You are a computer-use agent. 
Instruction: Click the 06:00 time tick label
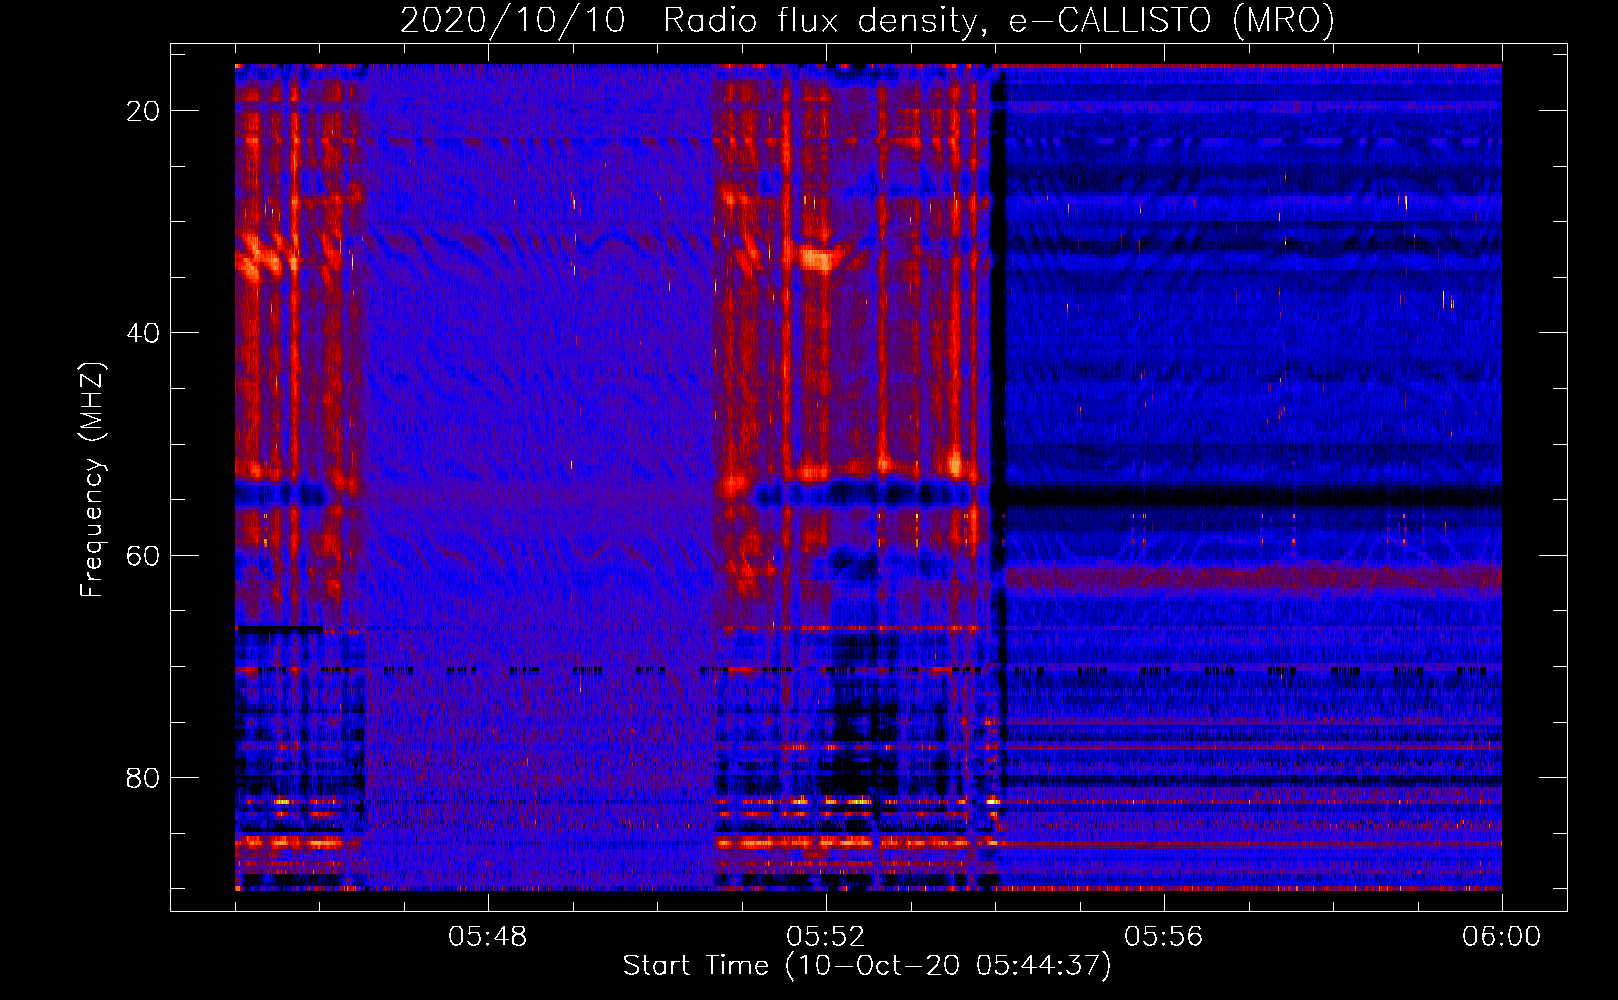click(x=1501, y=937)
